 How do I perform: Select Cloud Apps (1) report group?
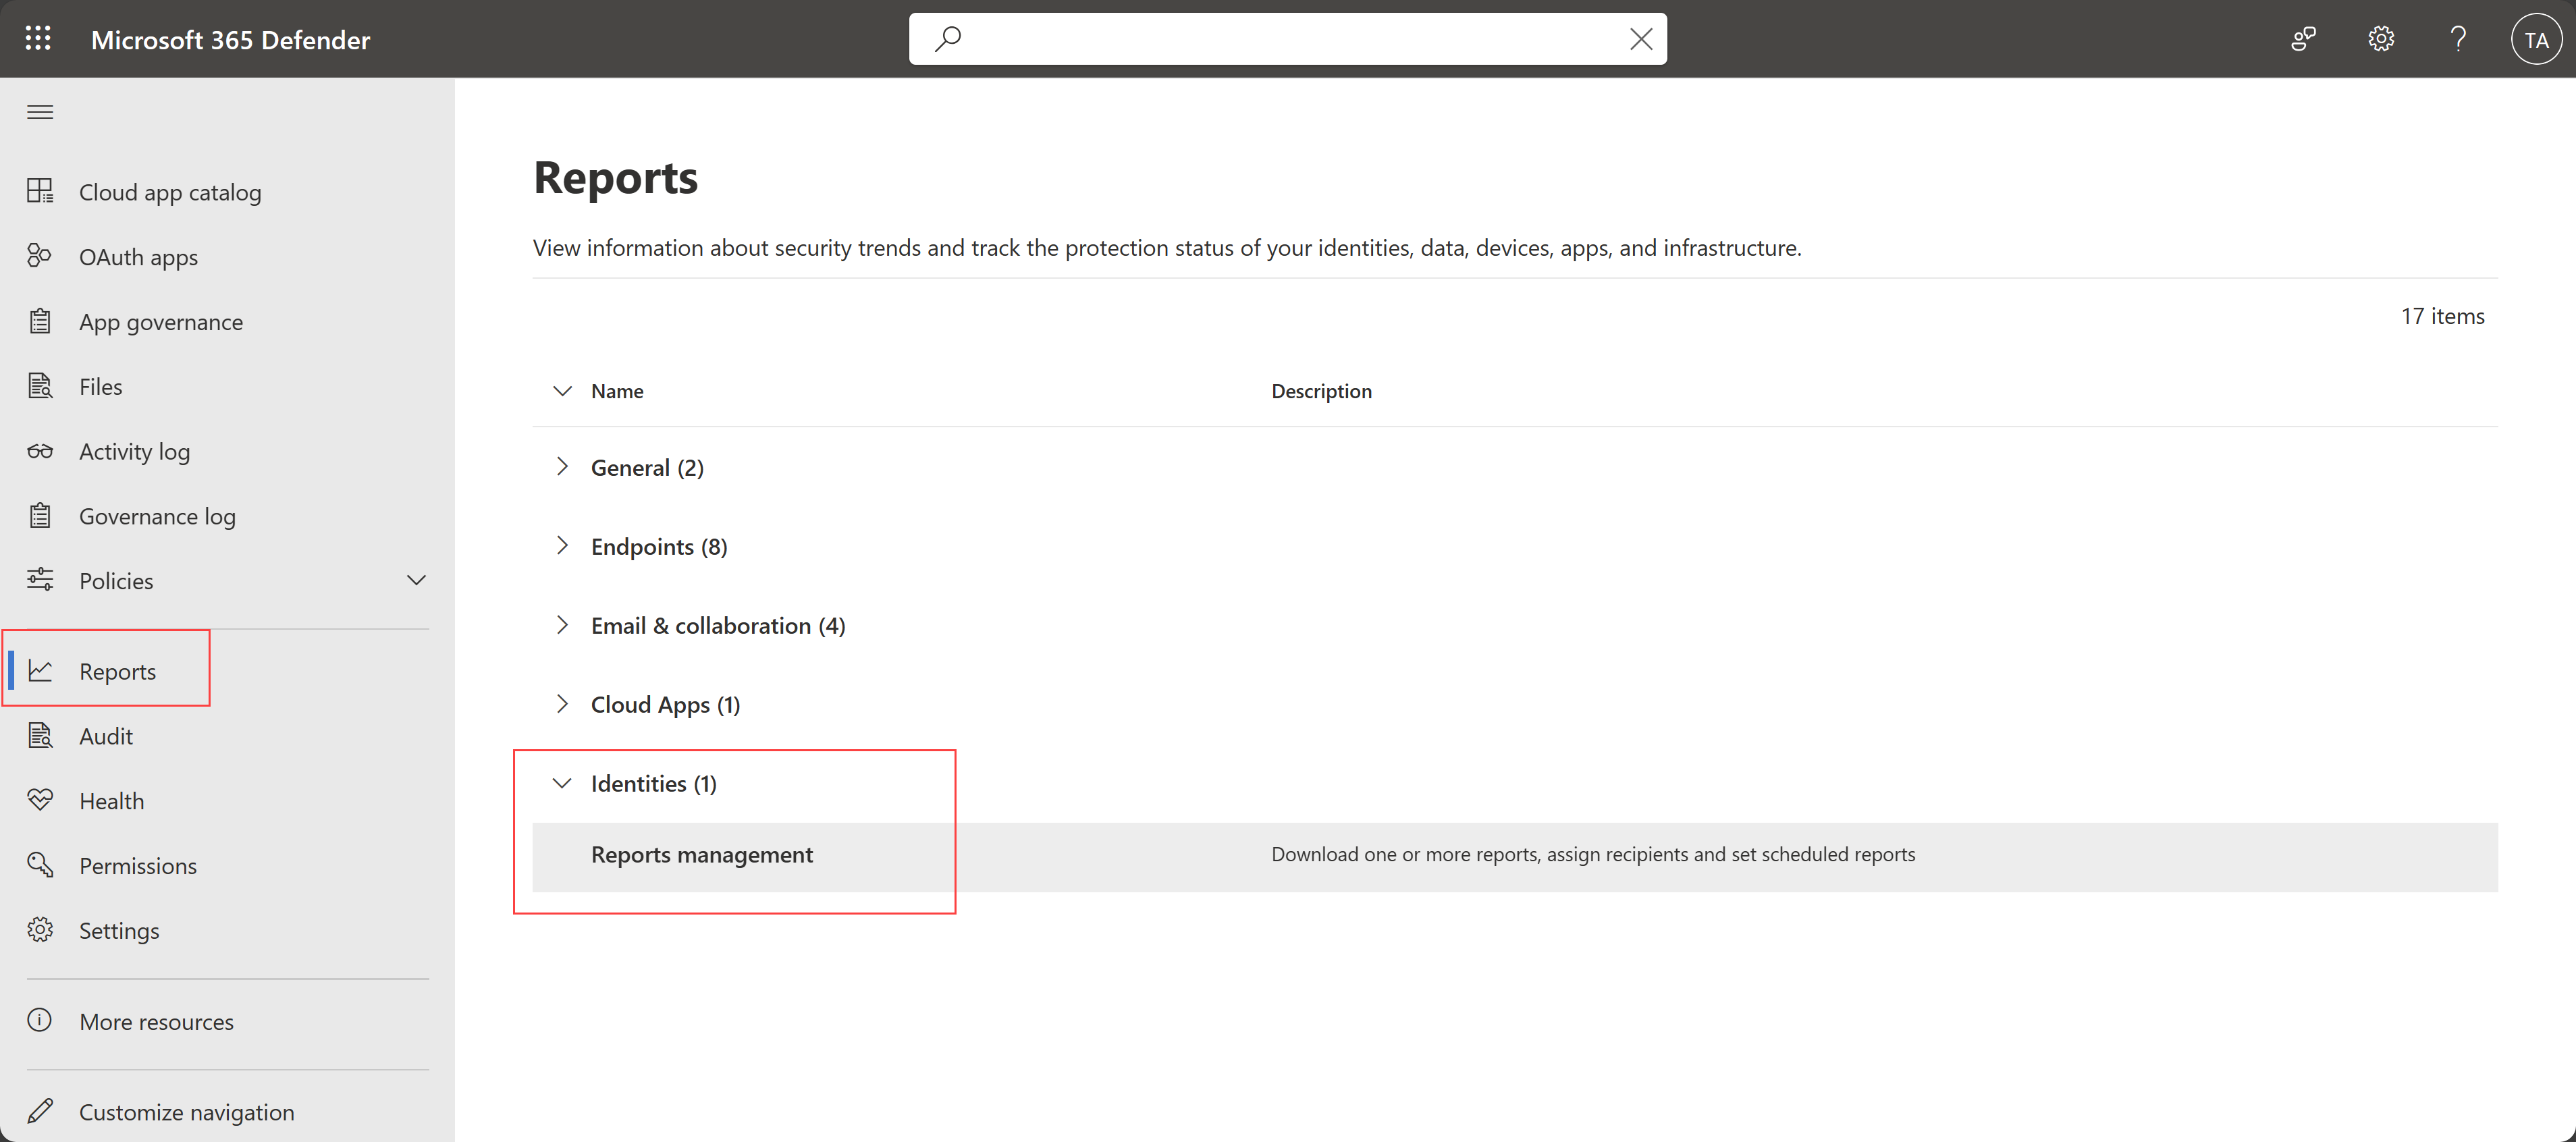click(666, 703)
